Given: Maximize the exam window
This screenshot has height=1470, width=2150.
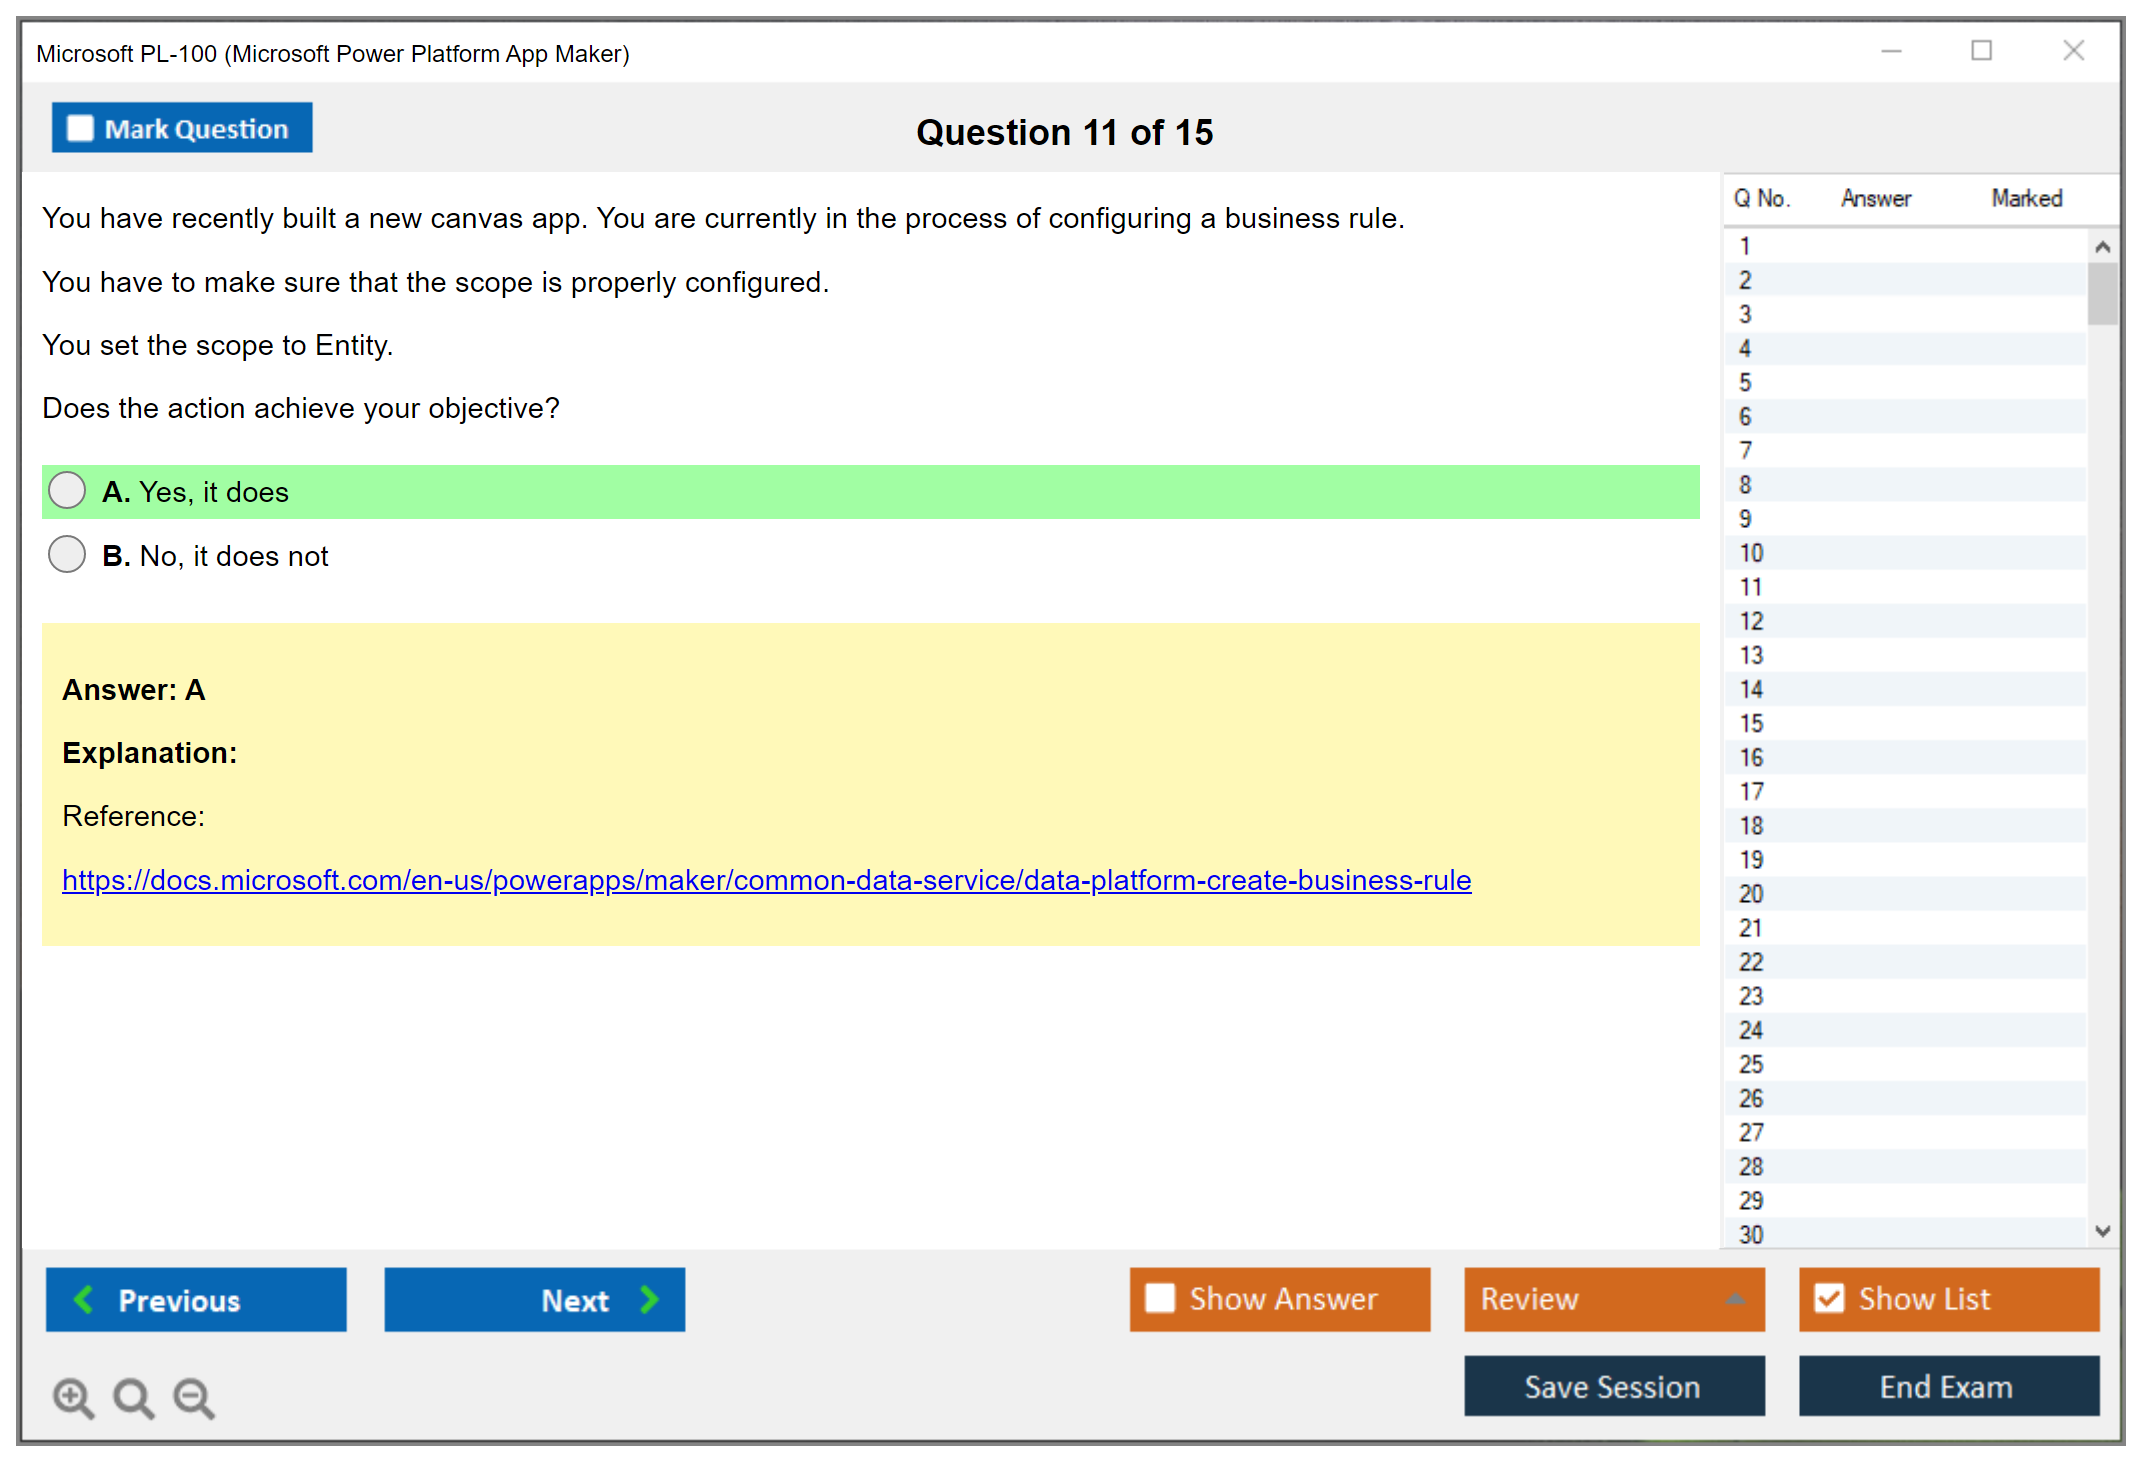Looking at the screenshot, I should [x=1981, y=51].
